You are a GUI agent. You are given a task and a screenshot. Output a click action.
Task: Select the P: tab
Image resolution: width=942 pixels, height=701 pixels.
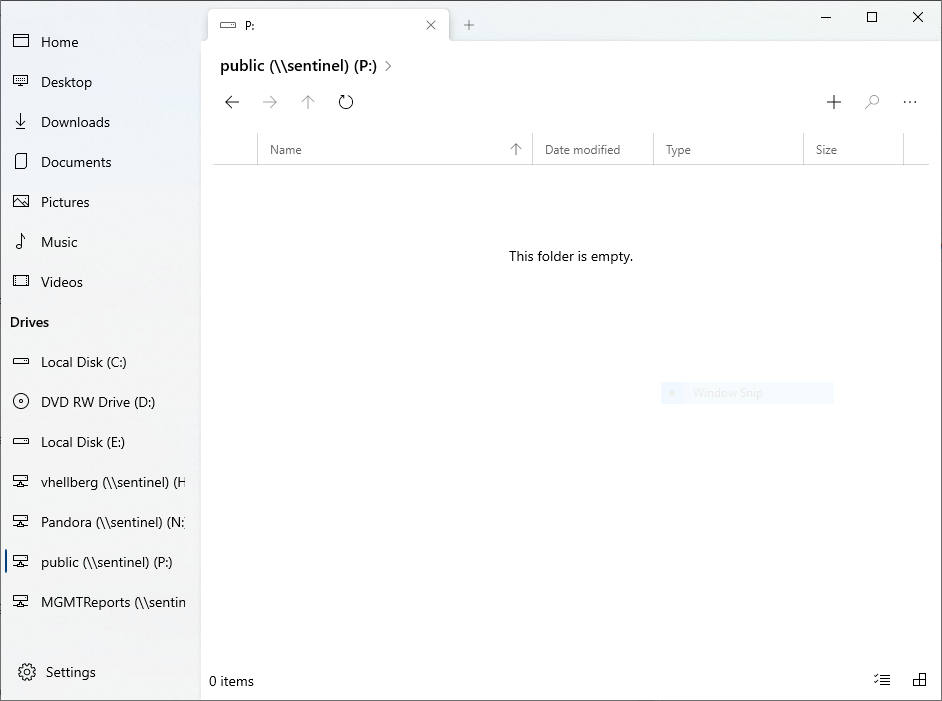click(x=328, y=25)
